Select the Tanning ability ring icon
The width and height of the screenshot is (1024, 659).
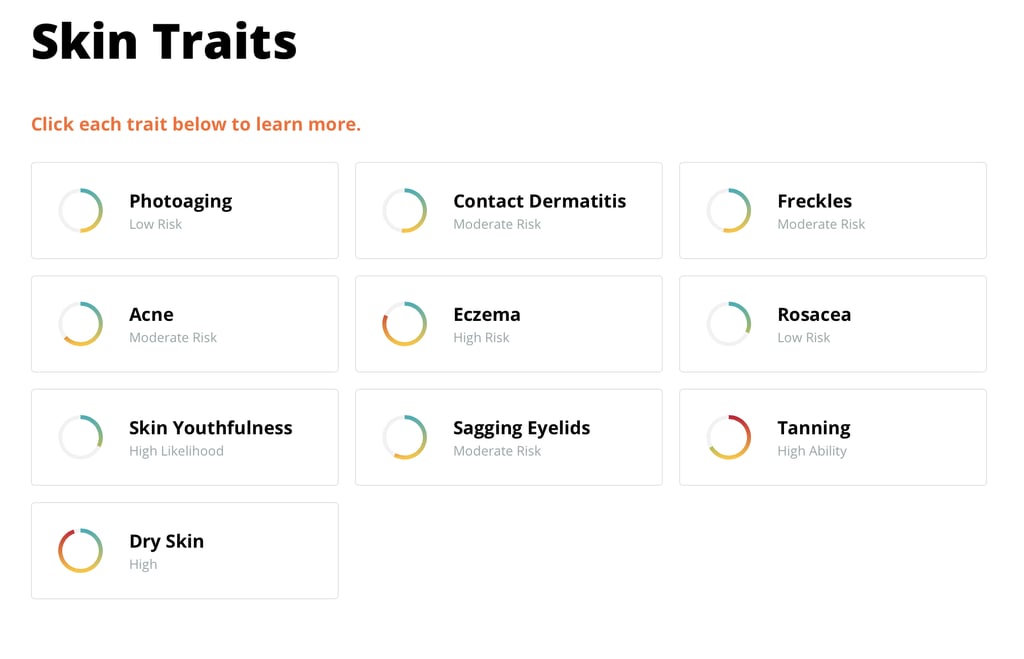(x=729, y=437)
